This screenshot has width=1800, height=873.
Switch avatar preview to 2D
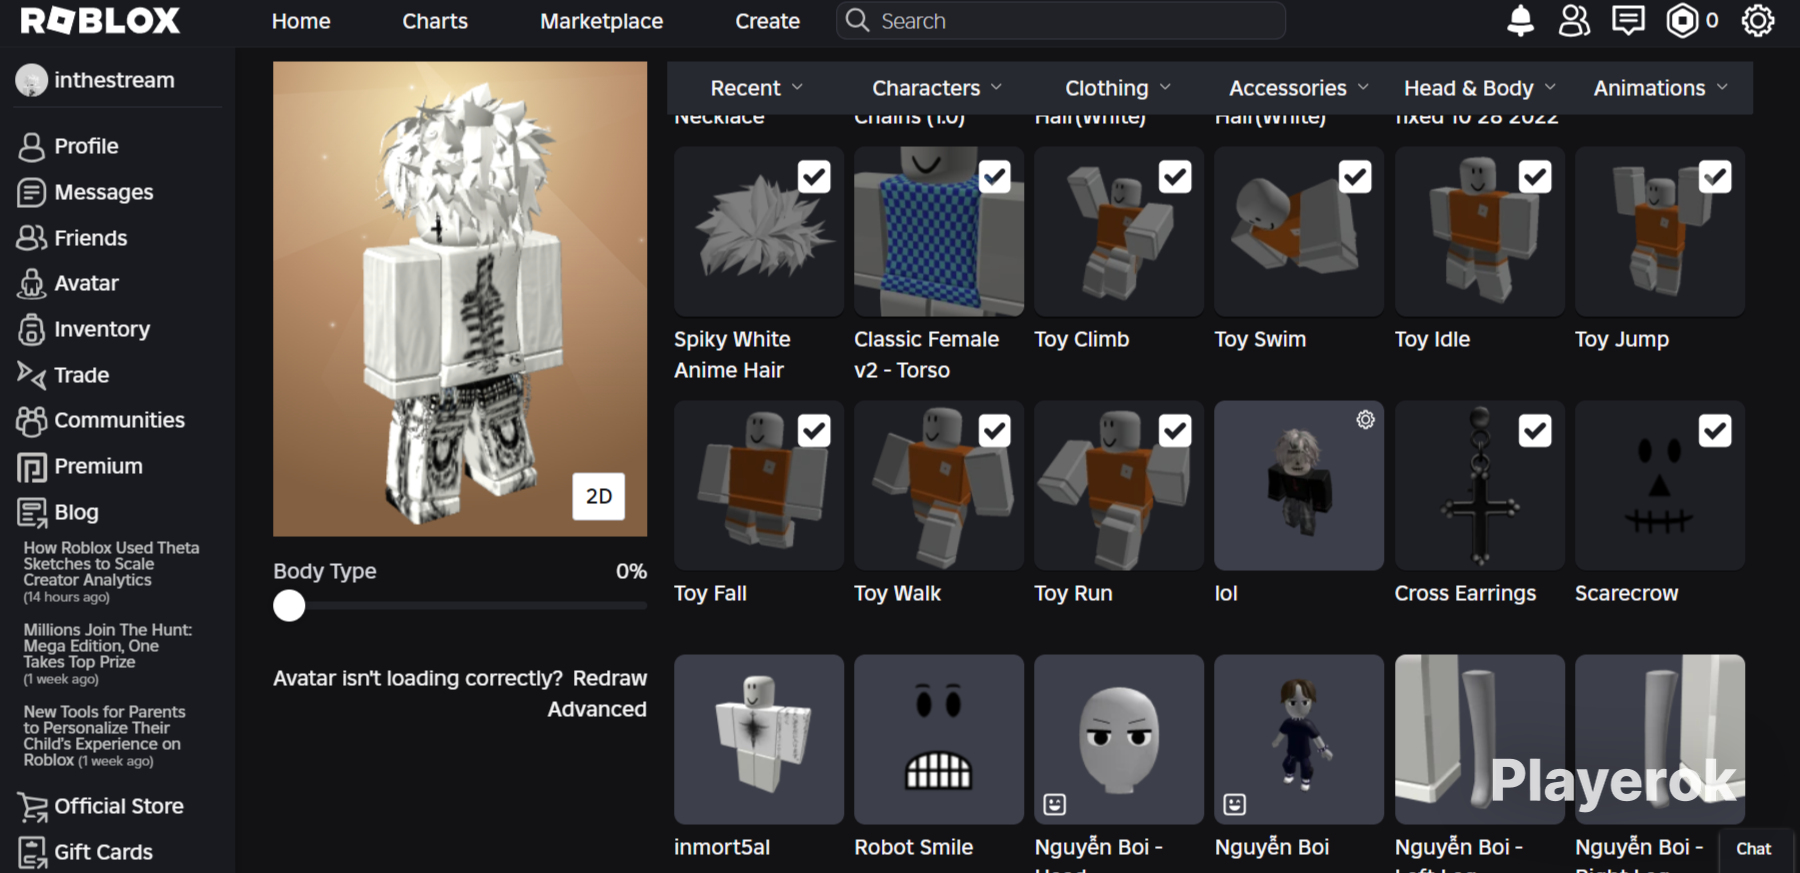point(598,496)
